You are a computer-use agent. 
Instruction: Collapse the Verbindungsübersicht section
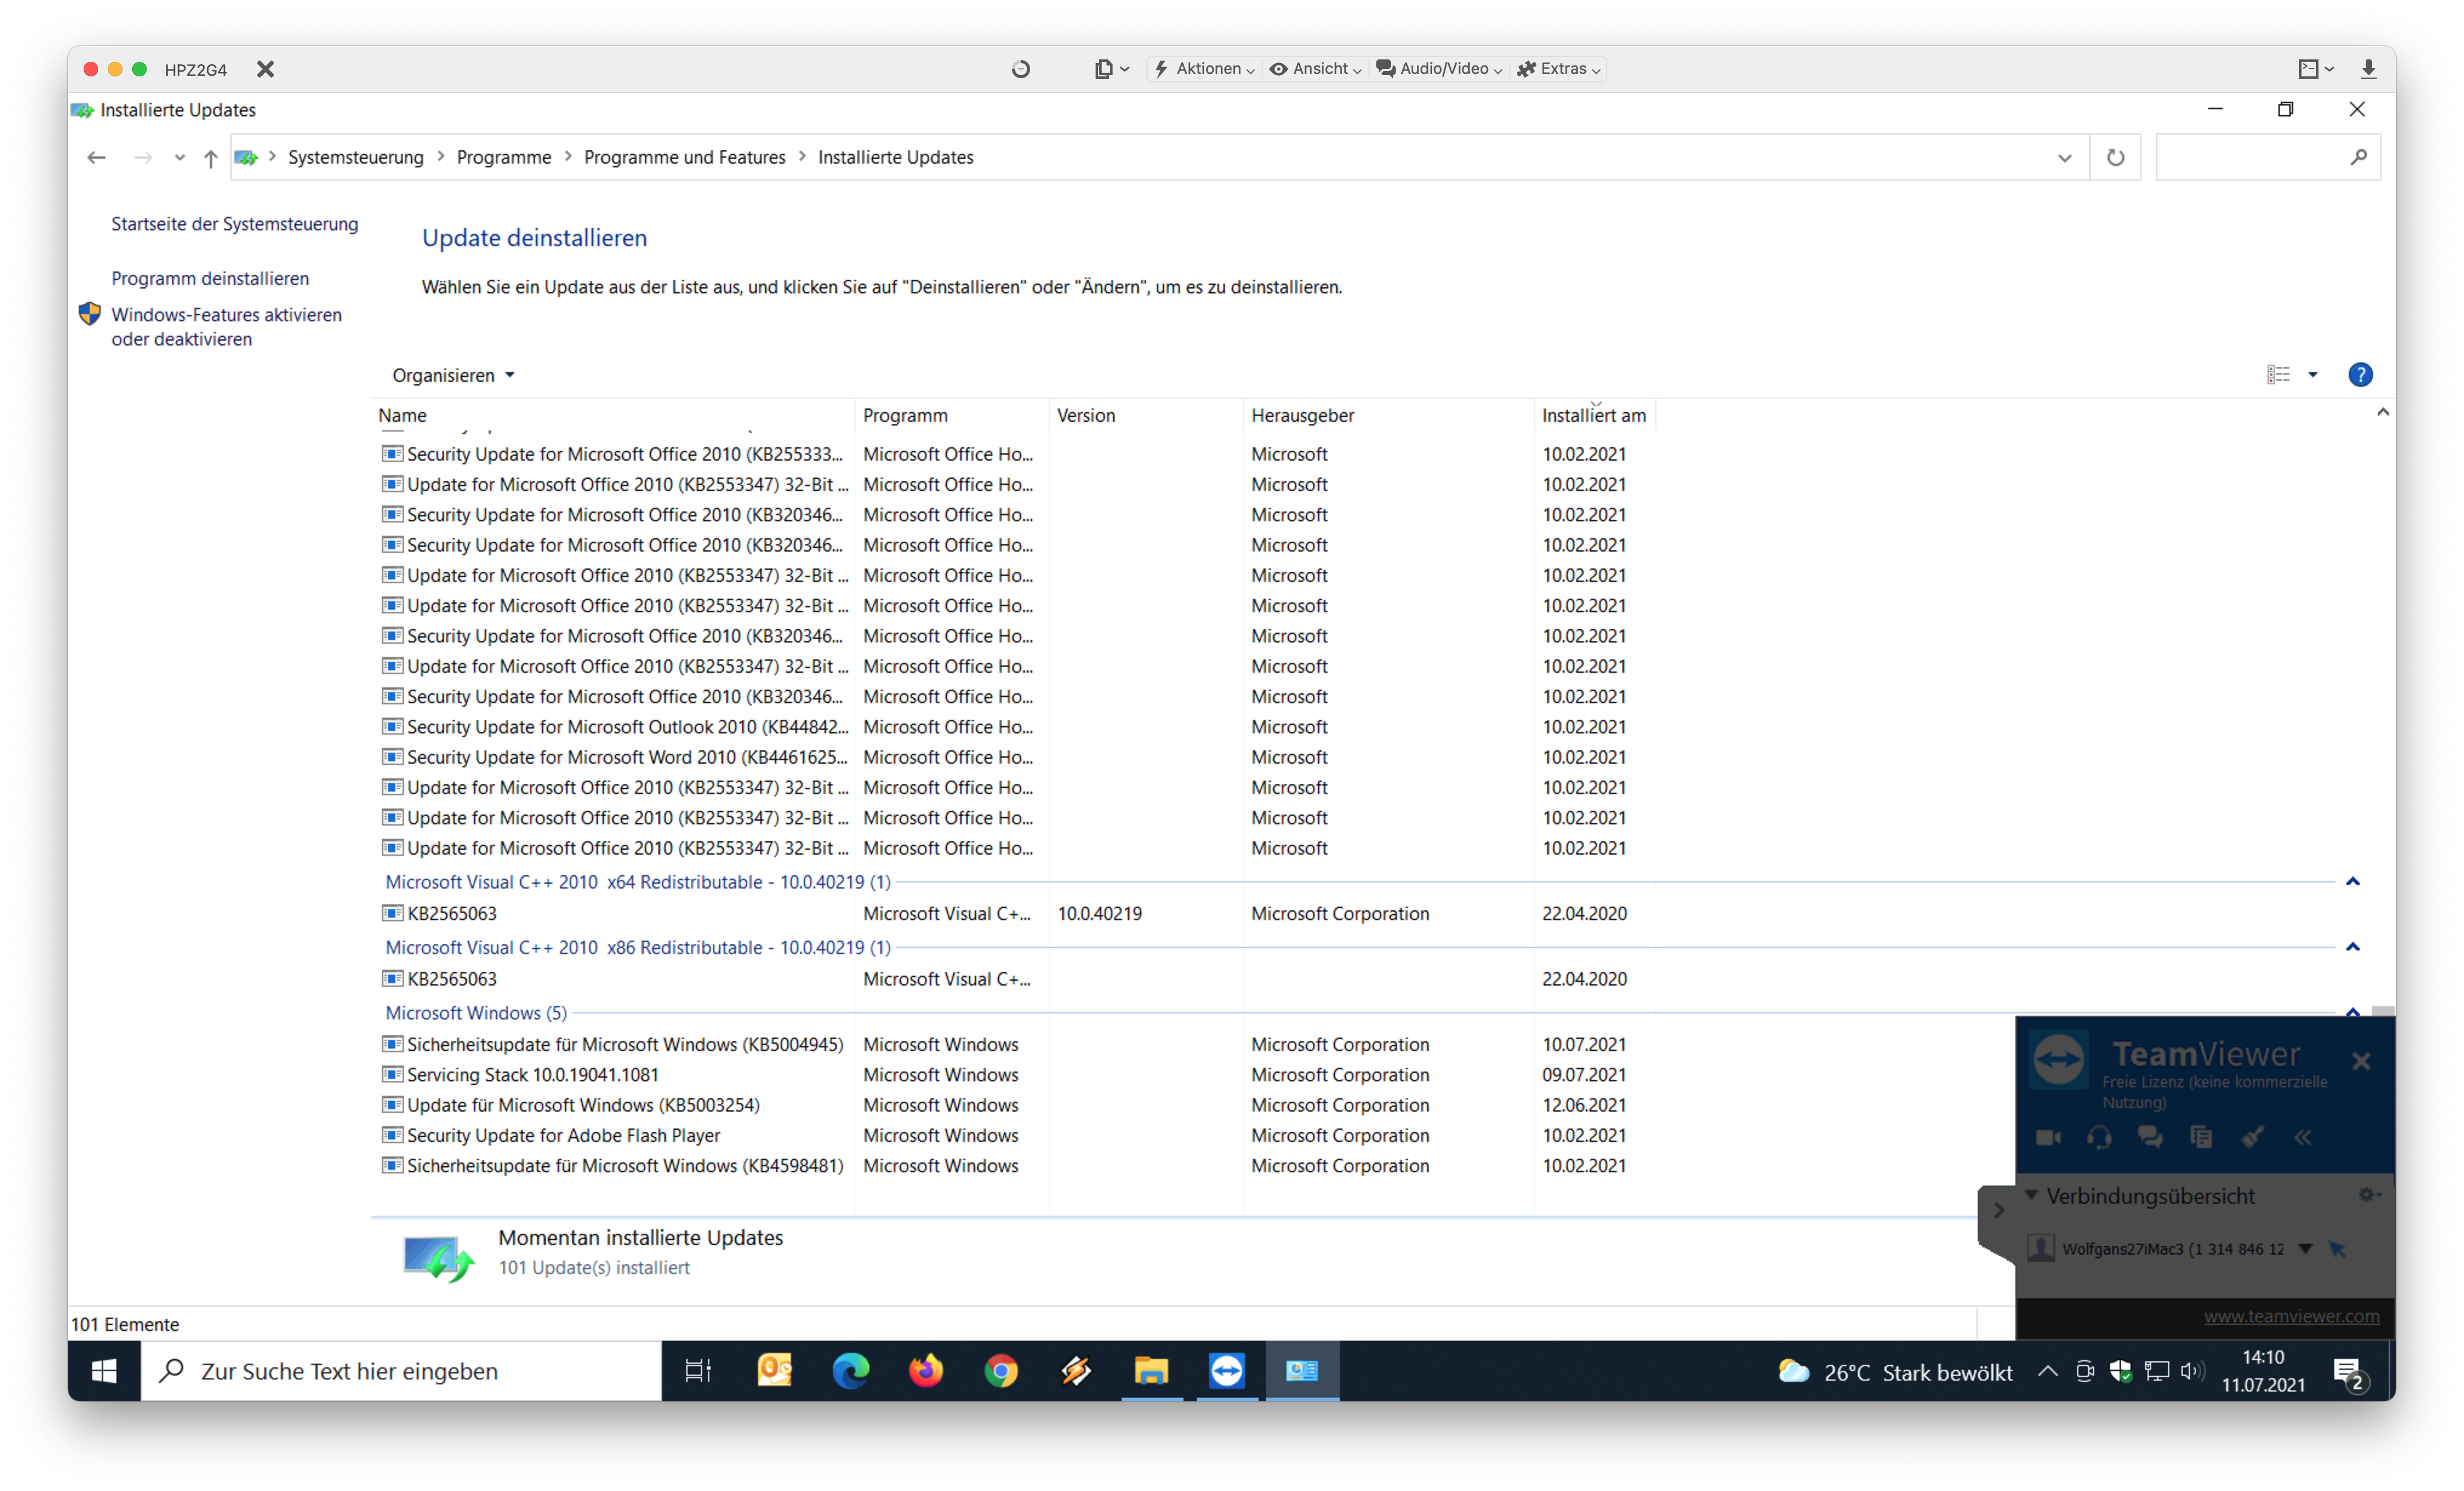[x=2032, y=1195]
